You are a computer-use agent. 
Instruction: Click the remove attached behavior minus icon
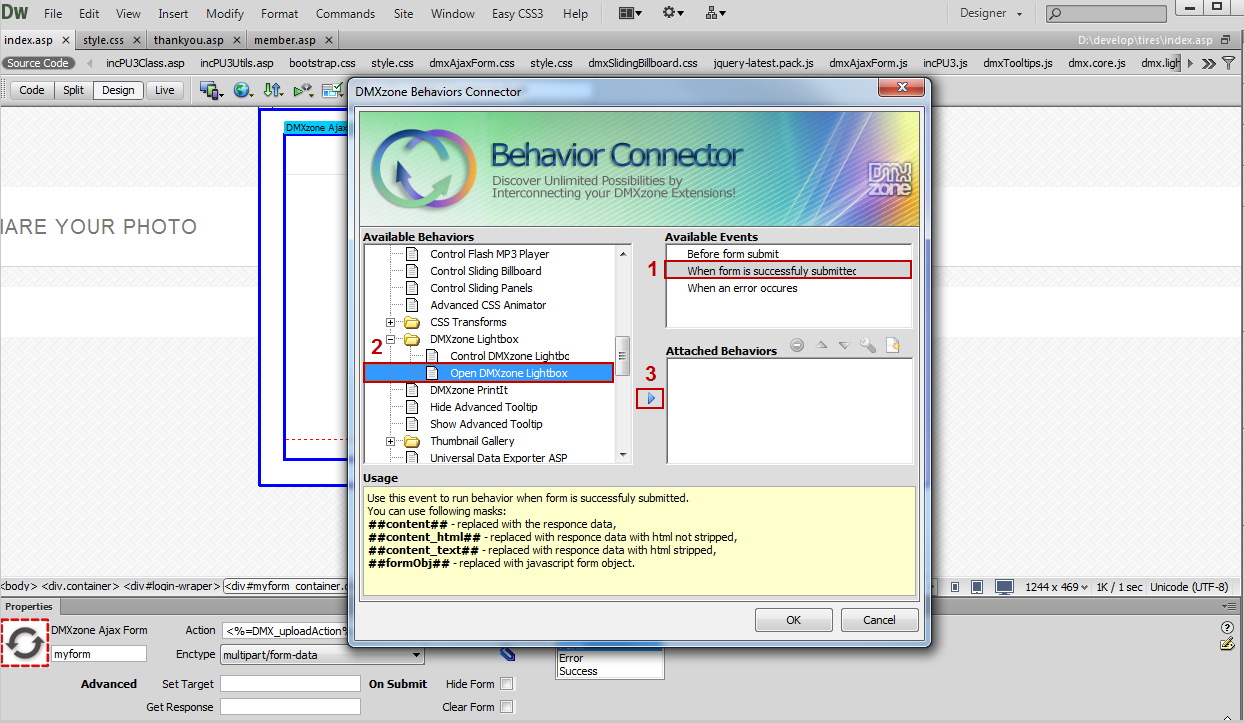pos(797,345)
